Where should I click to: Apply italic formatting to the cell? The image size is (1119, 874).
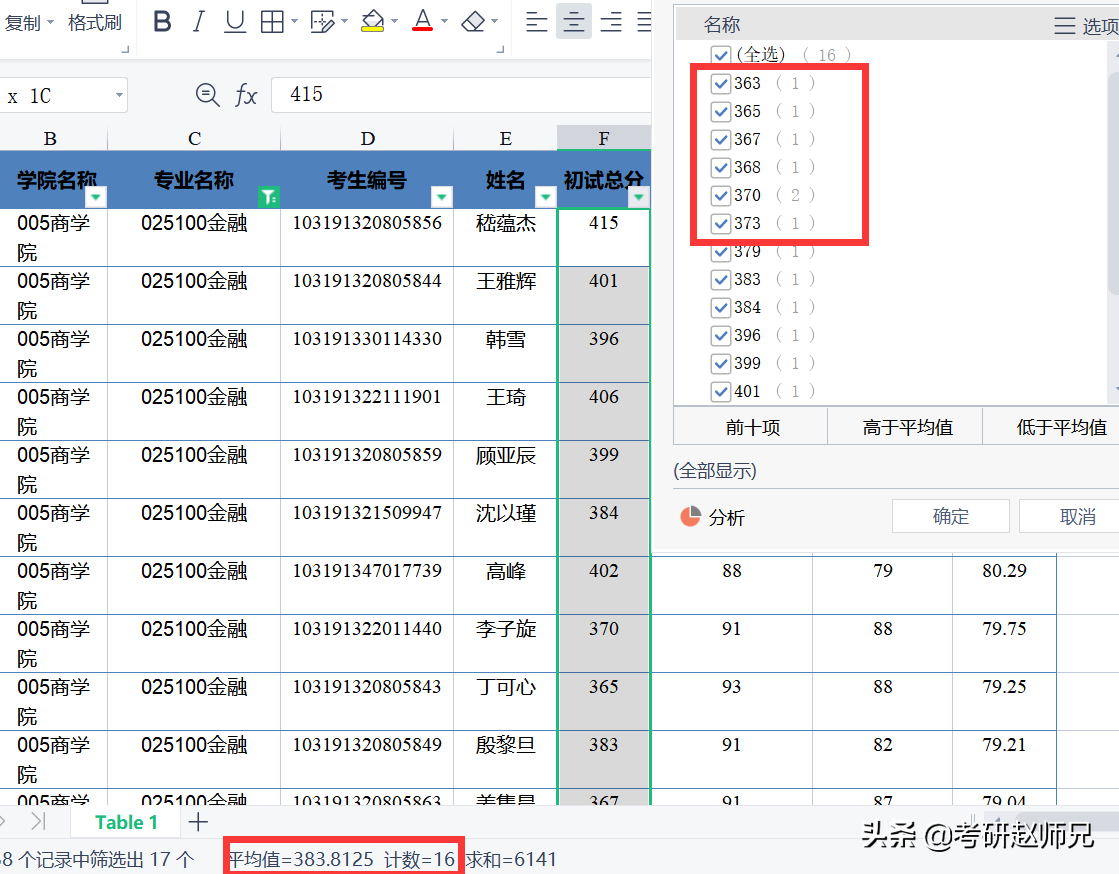[x=197, y=20]
